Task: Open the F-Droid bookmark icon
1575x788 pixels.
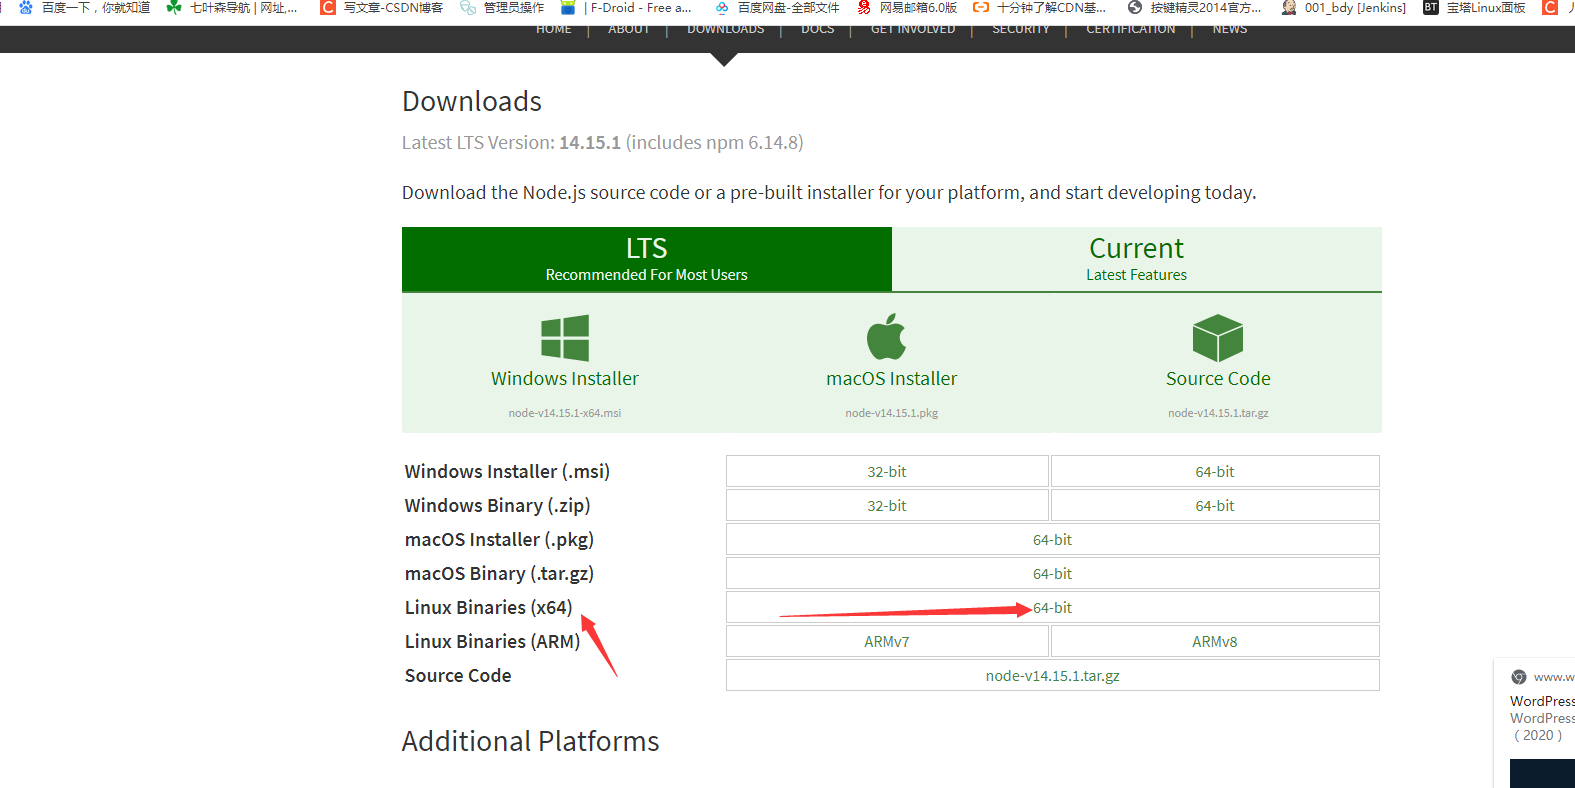Action: [x=568, y=8]
